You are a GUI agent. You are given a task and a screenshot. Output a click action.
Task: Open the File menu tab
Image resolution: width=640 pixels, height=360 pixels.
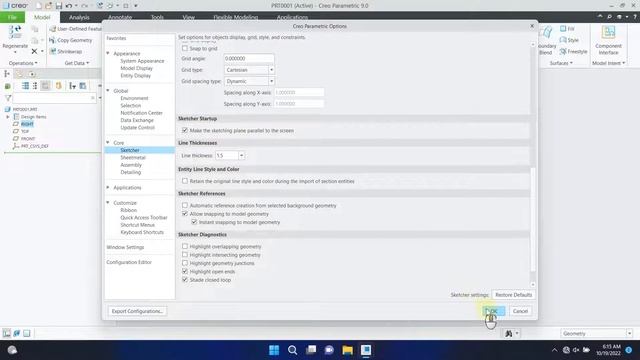pyautogui.click(x=12, y=17)
